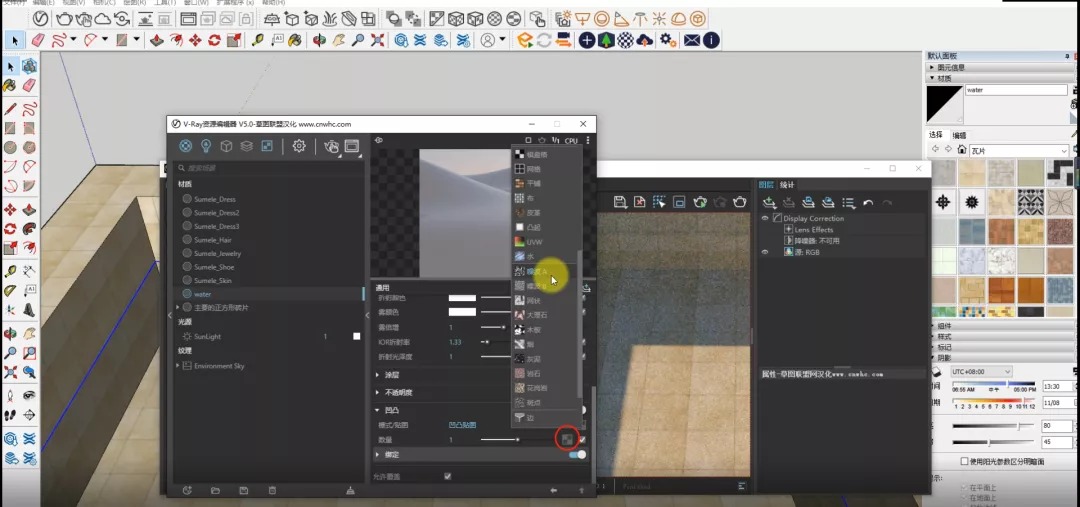
Task: Click the save image icon in frame buffer
Action: tap(619, 201)
